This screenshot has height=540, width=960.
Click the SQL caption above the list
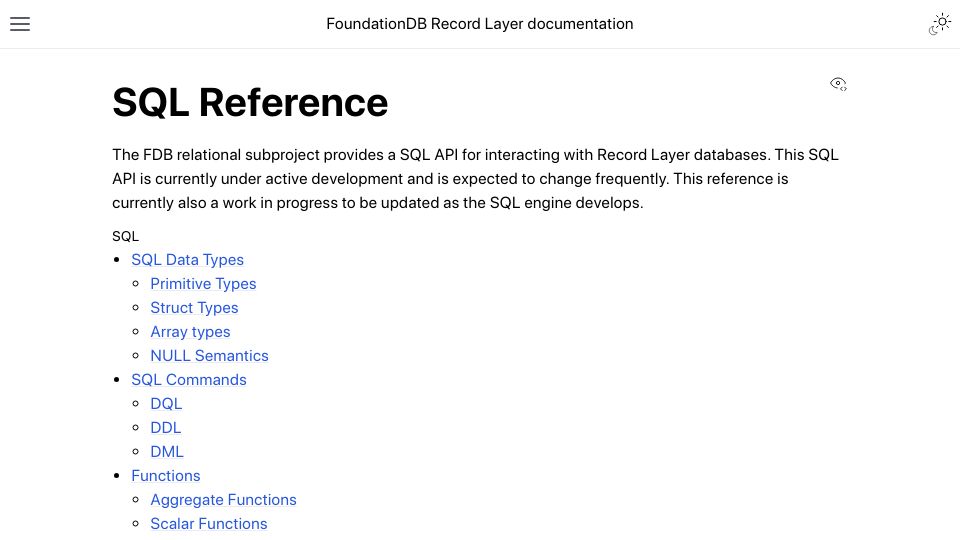coord(126,236)
